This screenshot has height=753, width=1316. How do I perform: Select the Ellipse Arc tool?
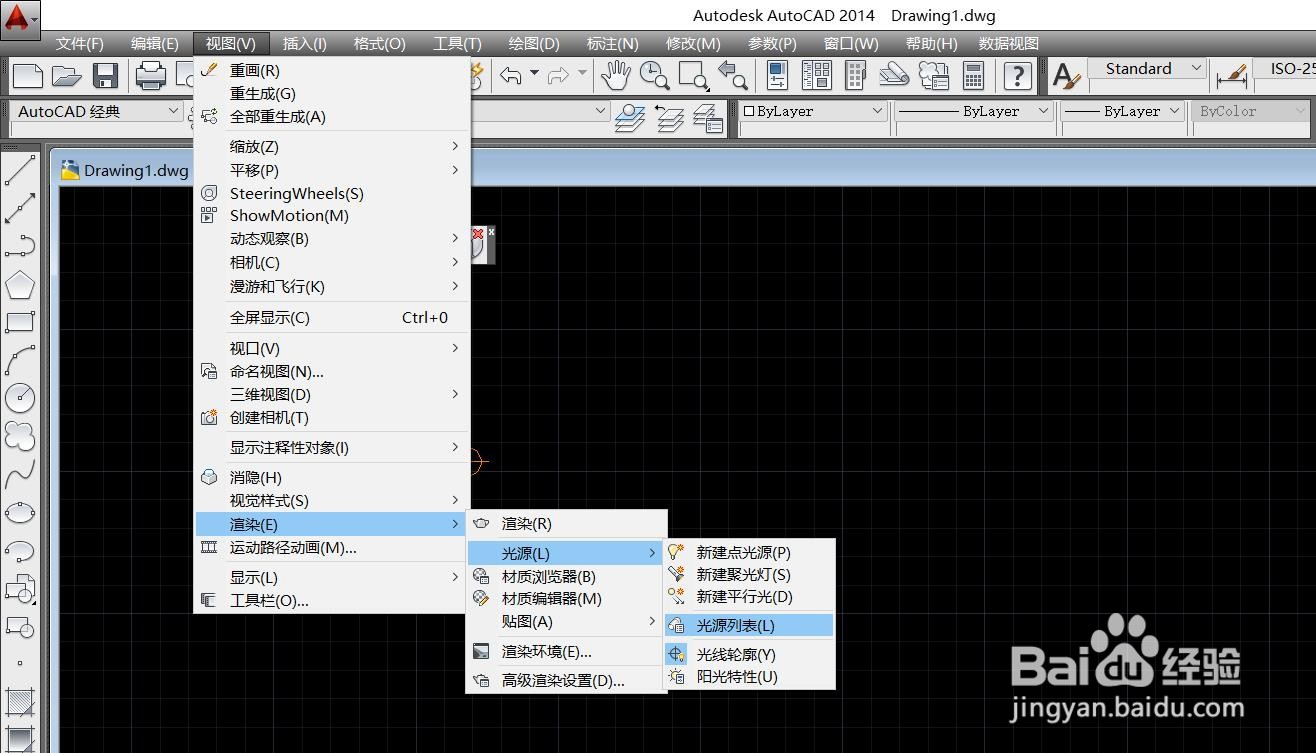click(x=20, y=550)
